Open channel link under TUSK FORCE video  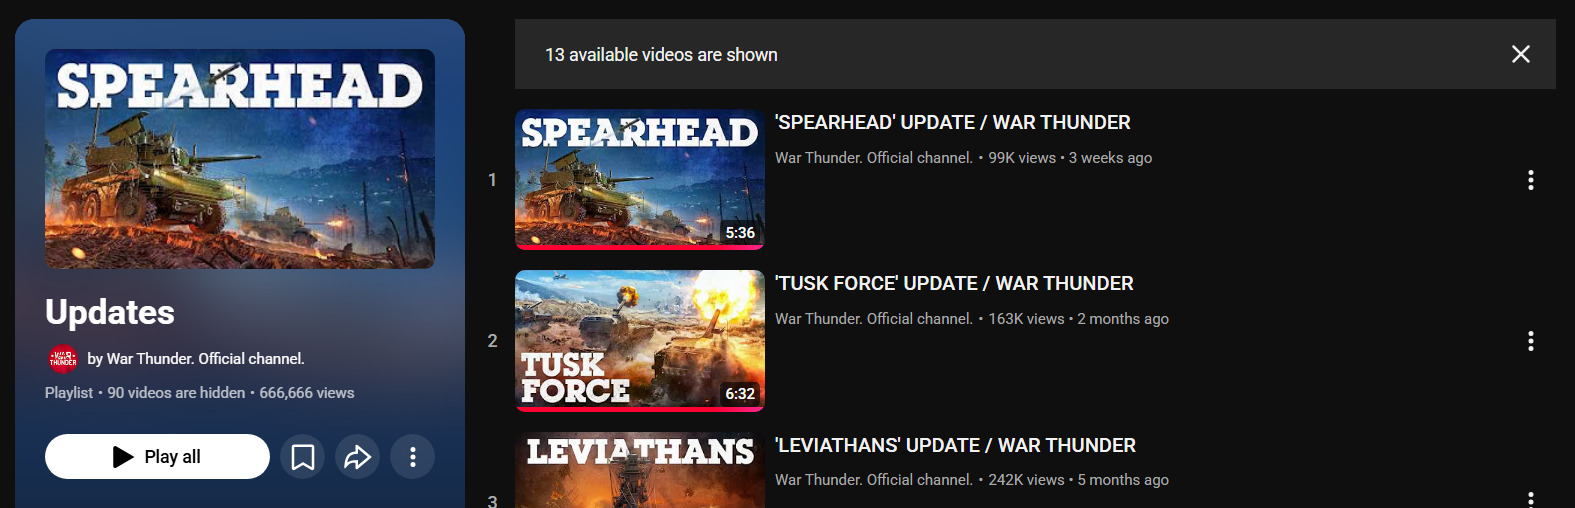(x=874, y=319)
